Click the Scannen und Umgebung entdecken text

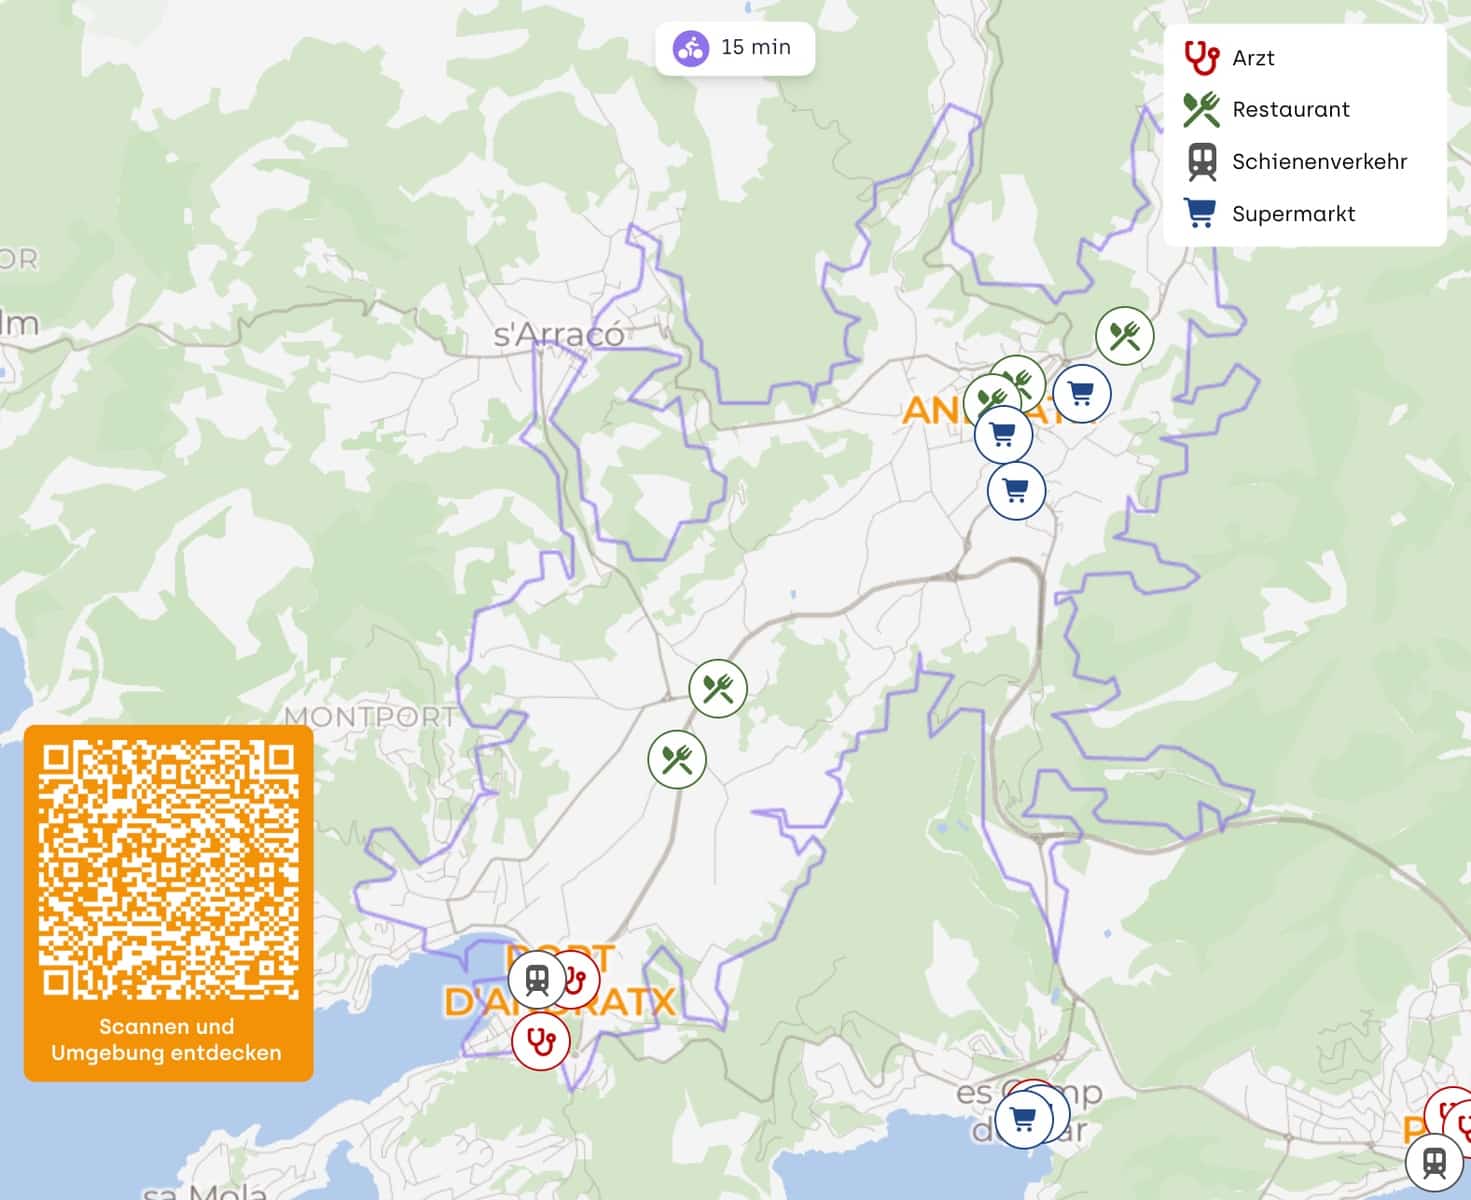[167, 1040]
